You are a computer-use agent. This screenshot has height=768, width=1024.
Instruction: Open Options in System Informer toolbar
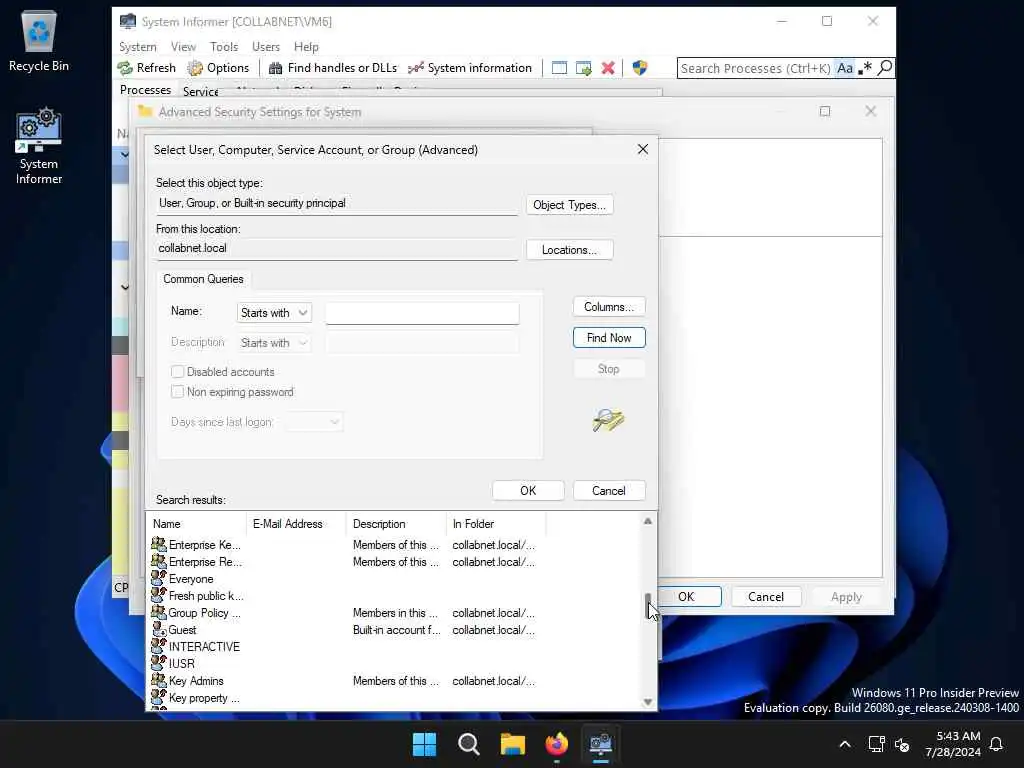218,68
